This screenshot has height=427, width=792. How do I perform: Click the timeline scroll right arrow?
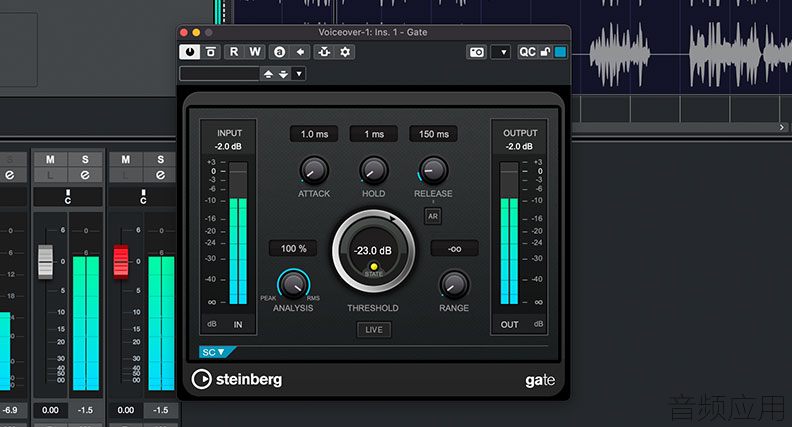pos(781,127)
